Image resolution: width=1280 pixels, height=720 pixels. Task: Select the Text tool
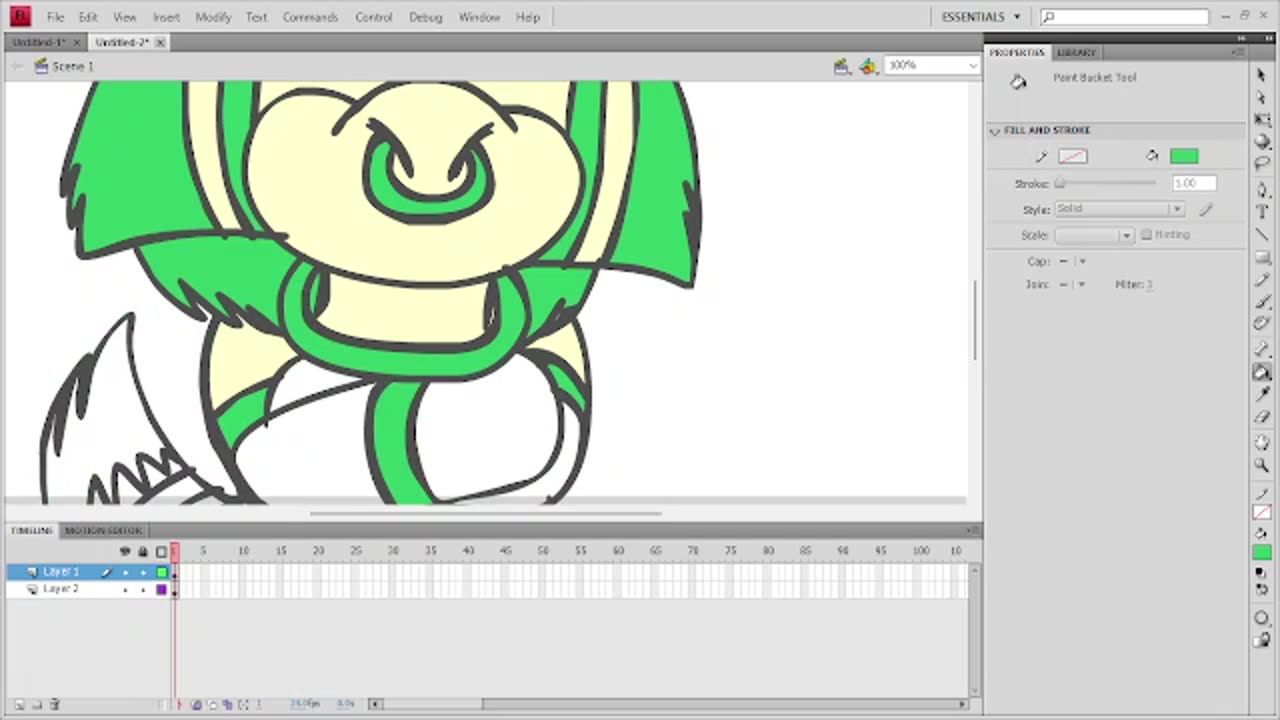tap(1261, 211)
